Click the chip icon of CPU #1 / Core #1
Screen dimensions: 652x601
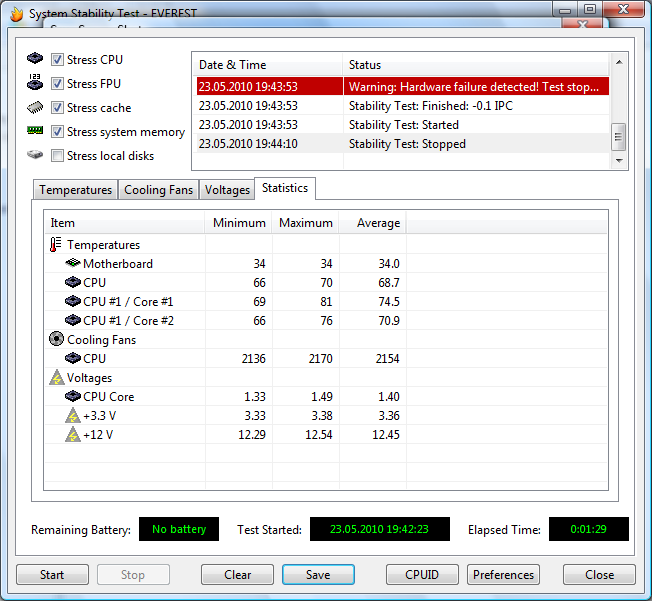tap(73, 301)
